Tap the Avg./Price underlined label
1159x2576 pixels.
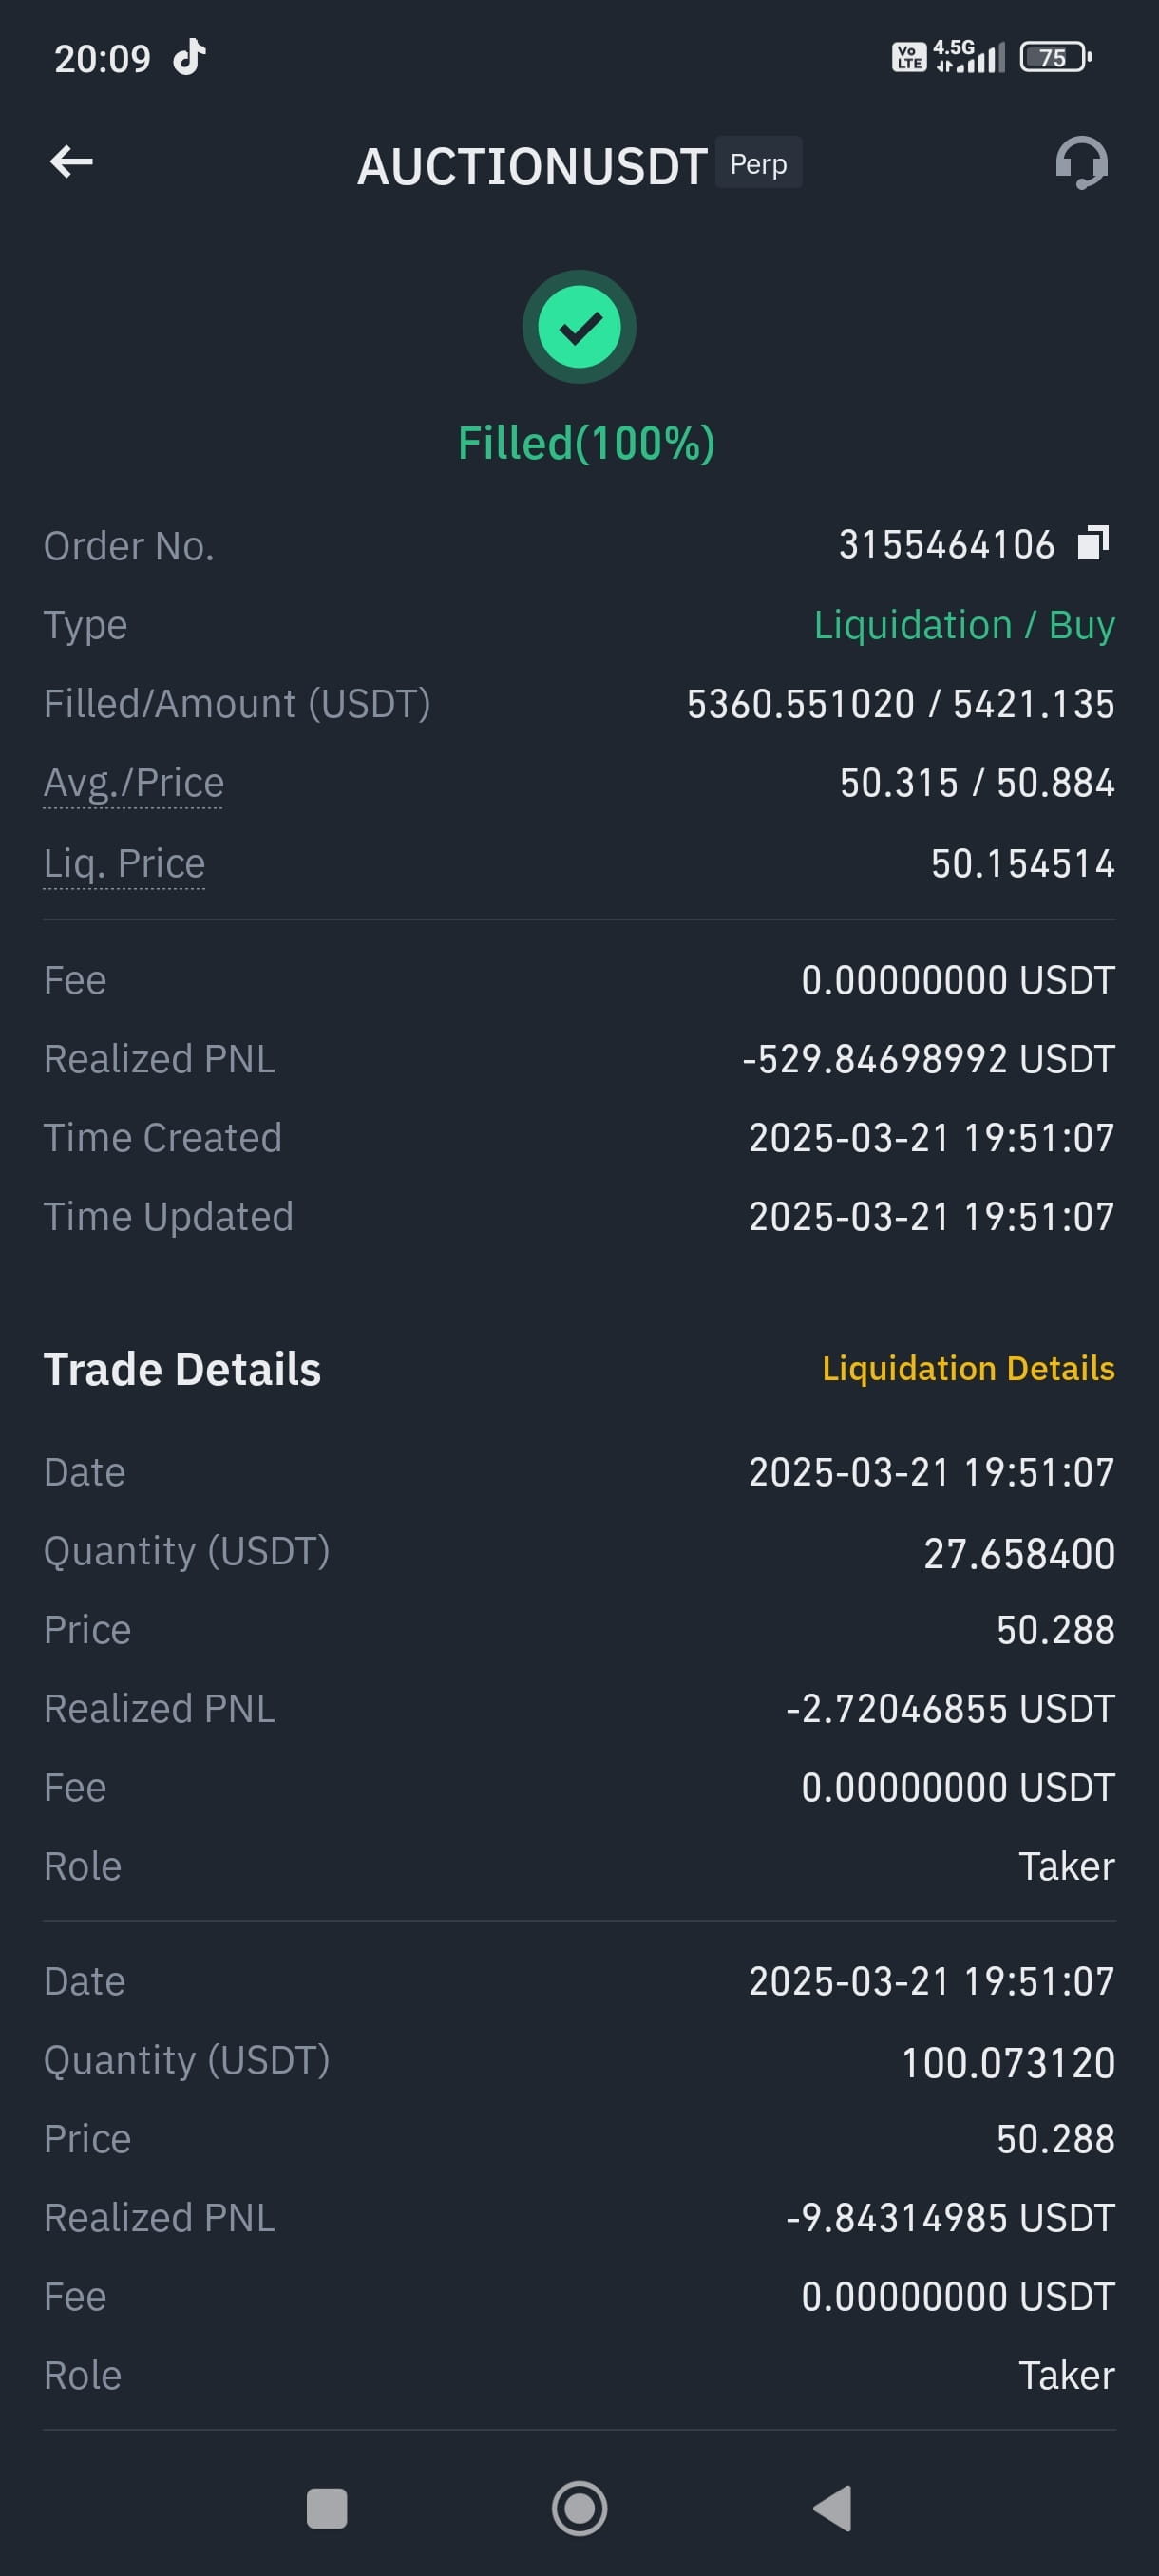[x=133, y=783]
